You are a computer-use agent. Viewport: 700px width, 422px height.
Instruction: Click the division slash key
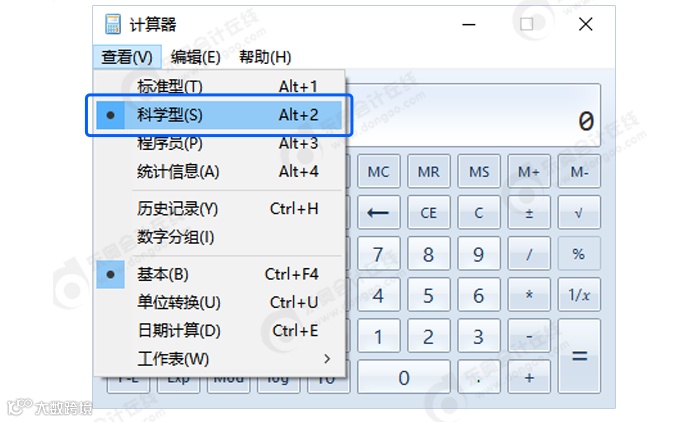pyautogui.click(x=529, y=254)
